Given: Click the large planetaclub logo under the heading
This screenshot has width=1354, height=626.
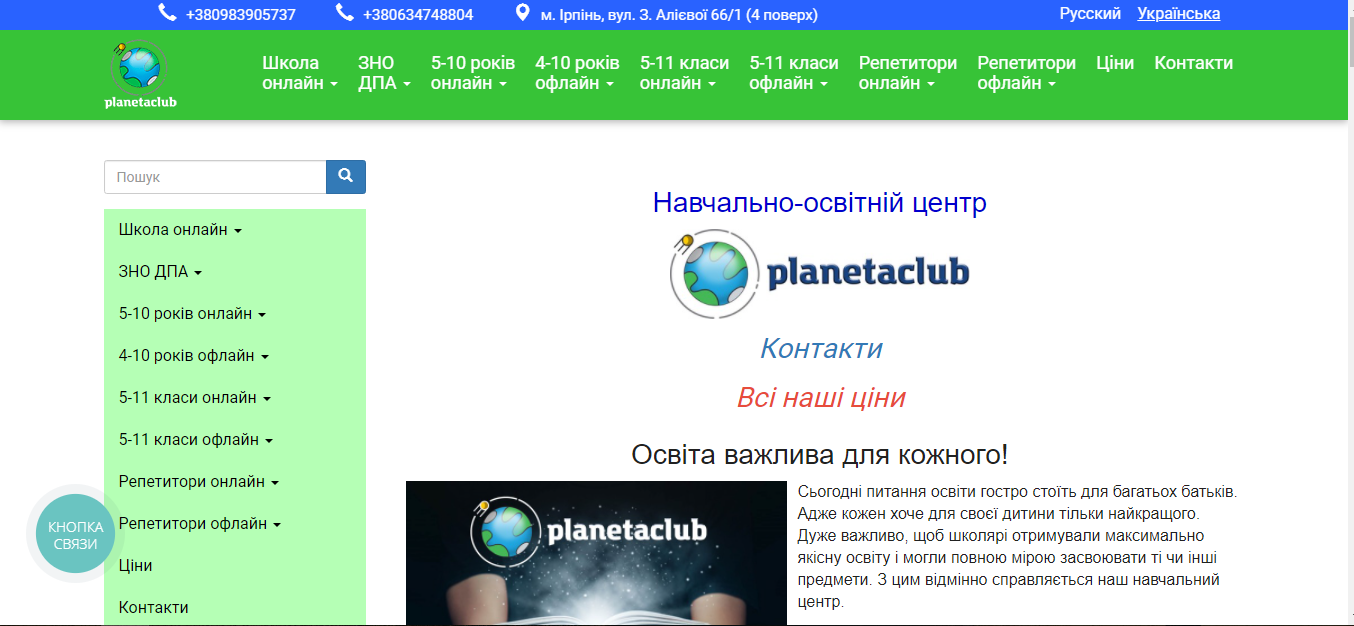Looking at the screenshot, I should pyautogui.click(x=819, y=274).
